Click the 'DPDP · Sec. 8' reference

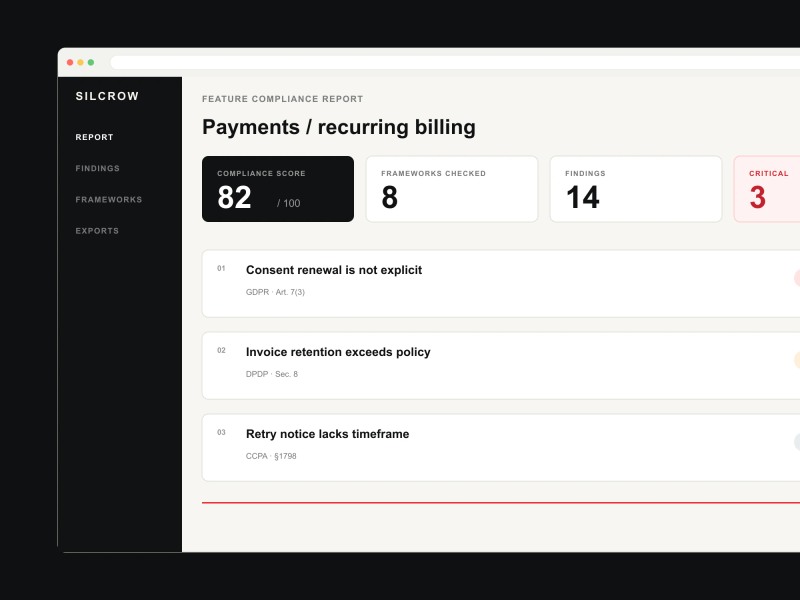[x=271, y=374]
